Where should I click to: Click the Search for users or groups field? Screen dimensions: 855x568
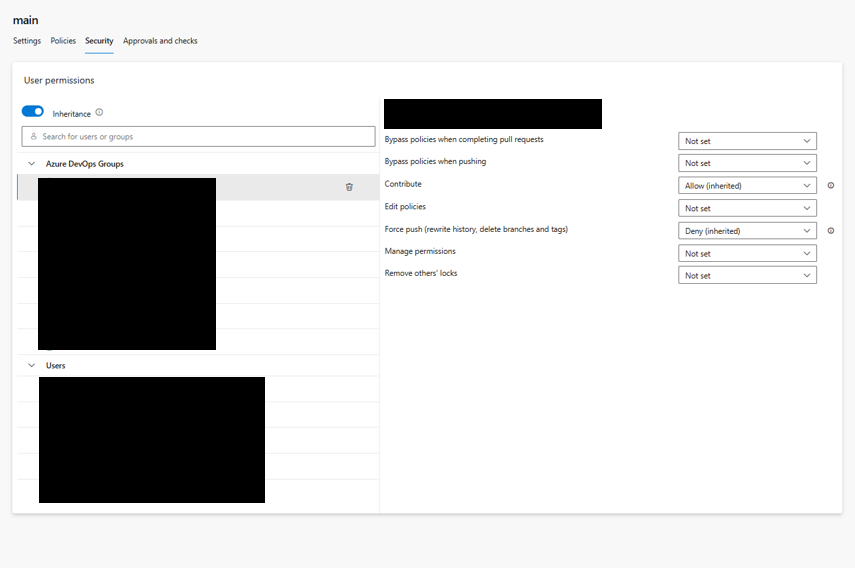point(198,137)
